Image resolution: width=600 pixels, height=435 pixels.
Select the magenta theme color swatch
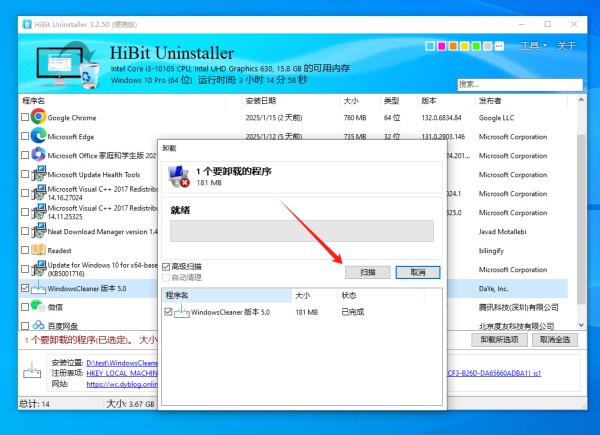(441, 46)
